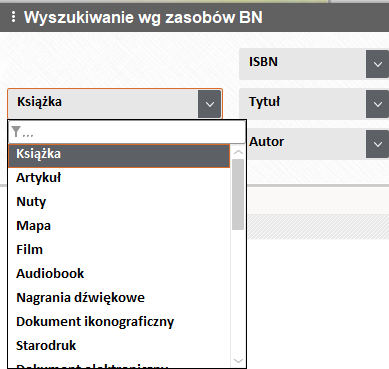Click the scrollbar down arrow in list

pyautogui.click(x=238, y=361)
